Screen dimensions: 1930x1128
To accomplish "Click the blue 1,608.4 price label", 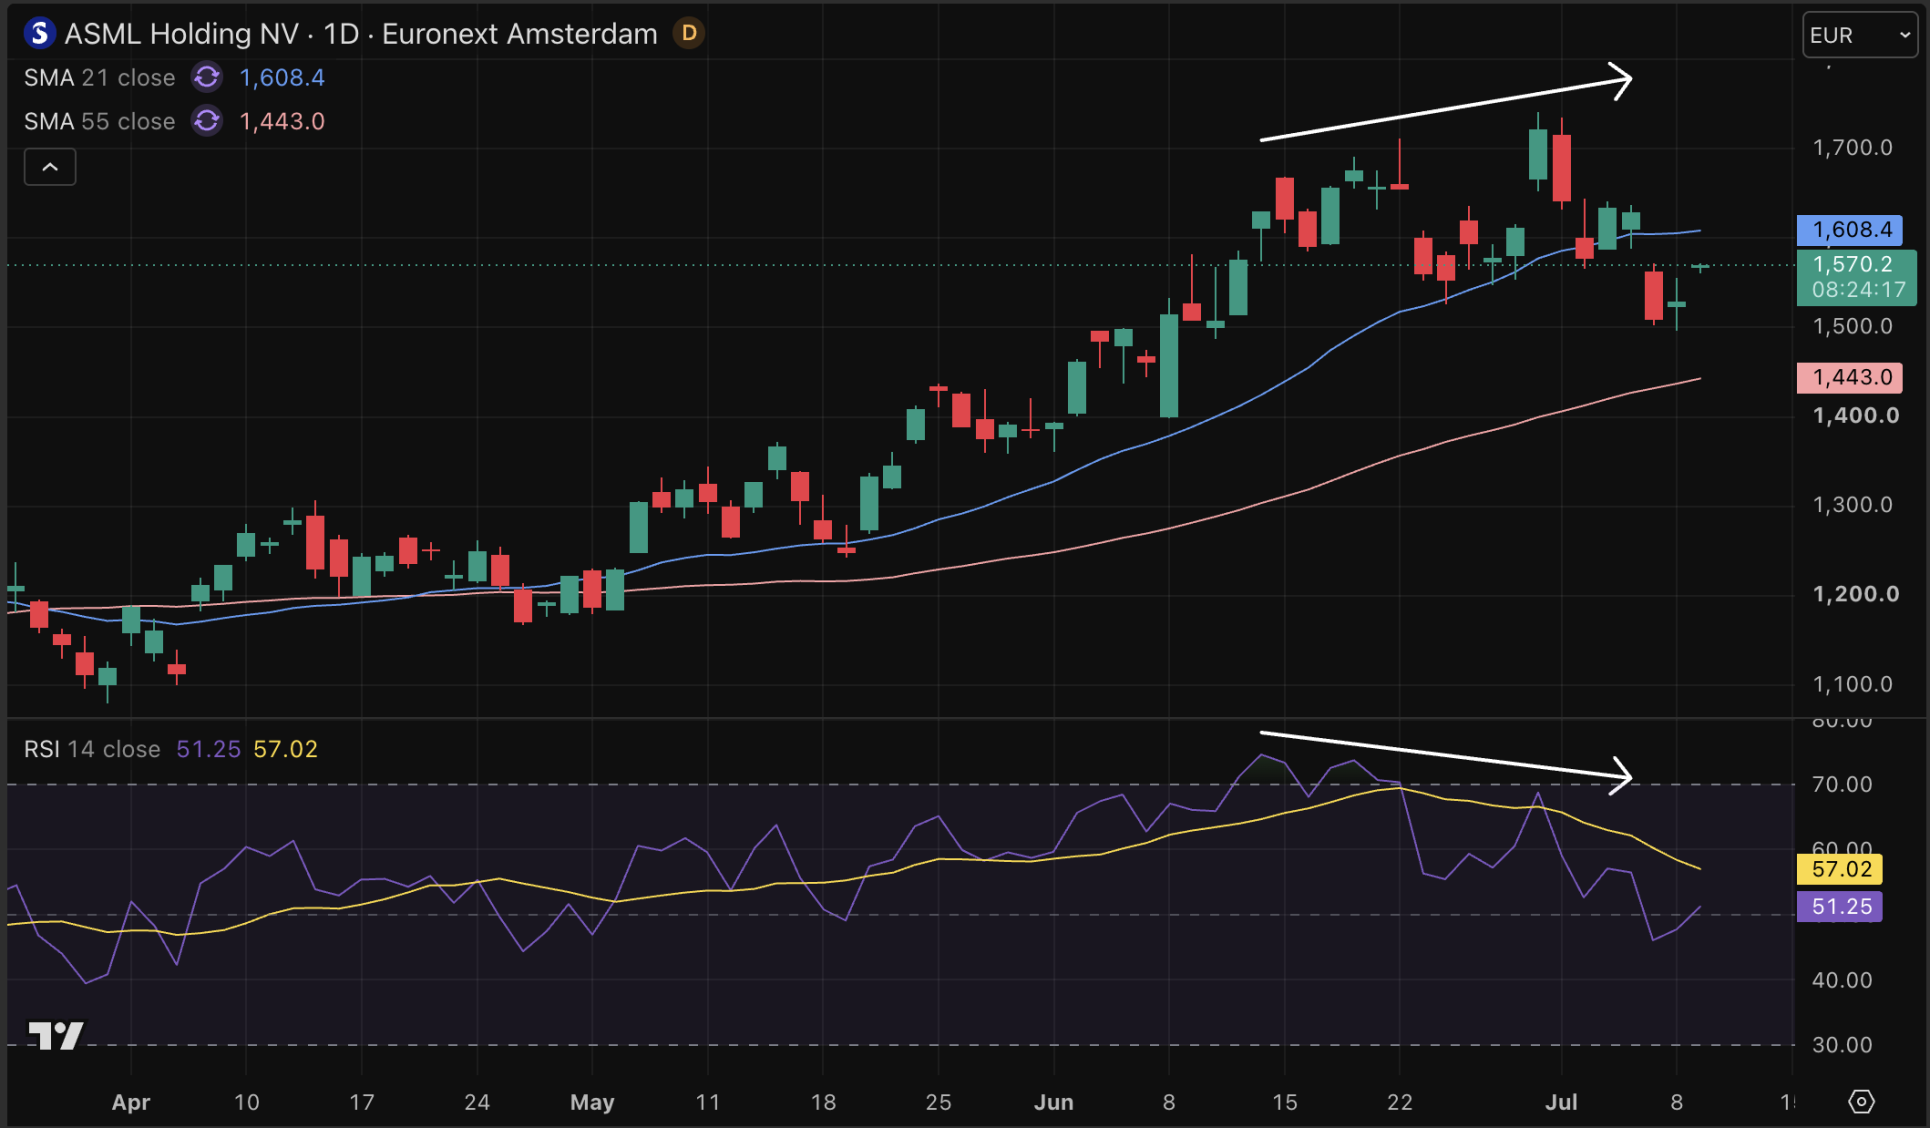I will (x=1850, y=230).
